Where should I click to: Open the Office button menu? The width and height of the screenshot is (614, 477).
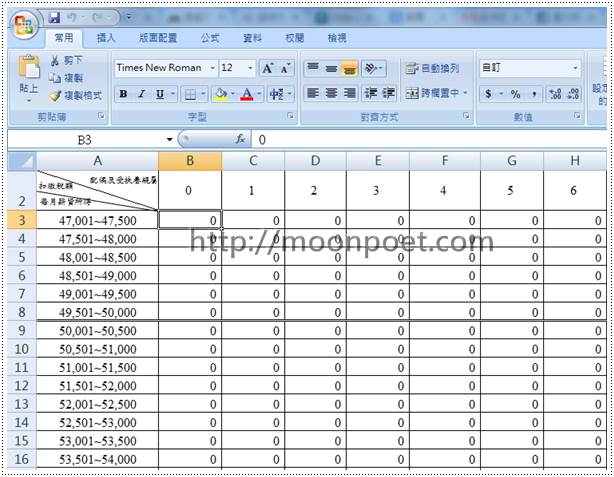[24, 25]
